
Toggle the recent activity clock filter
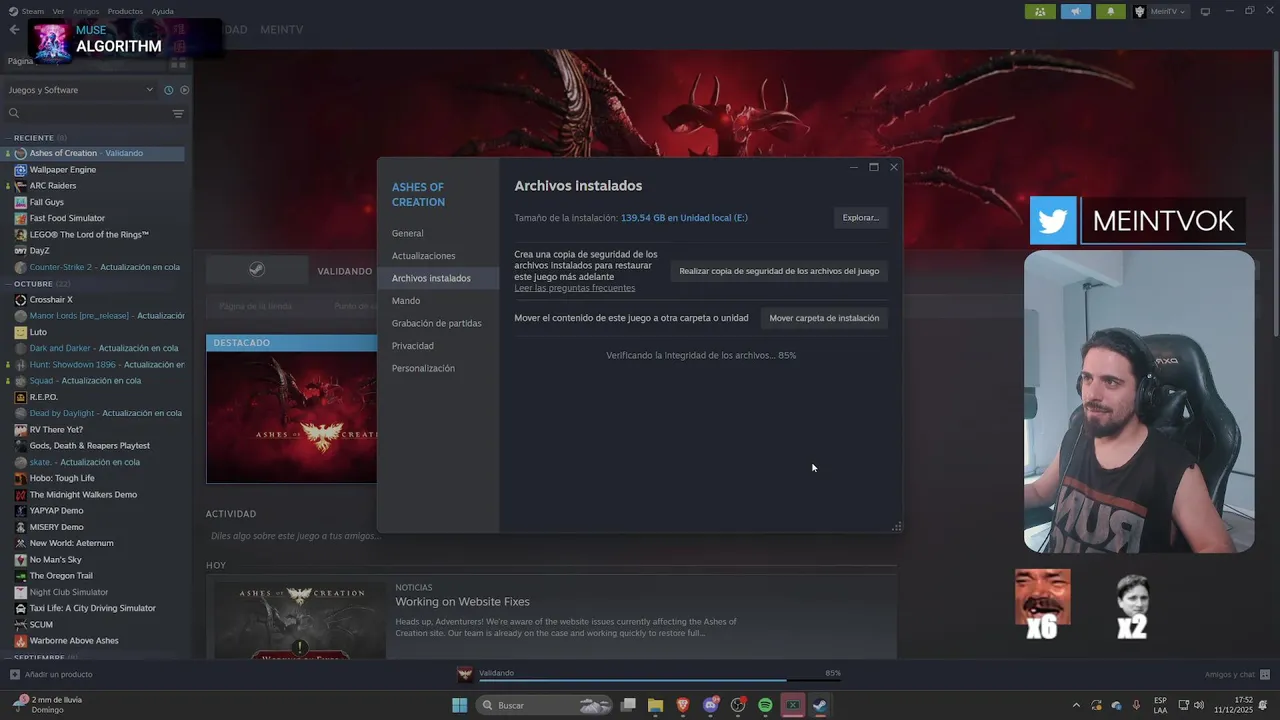(x=168, y=90)
